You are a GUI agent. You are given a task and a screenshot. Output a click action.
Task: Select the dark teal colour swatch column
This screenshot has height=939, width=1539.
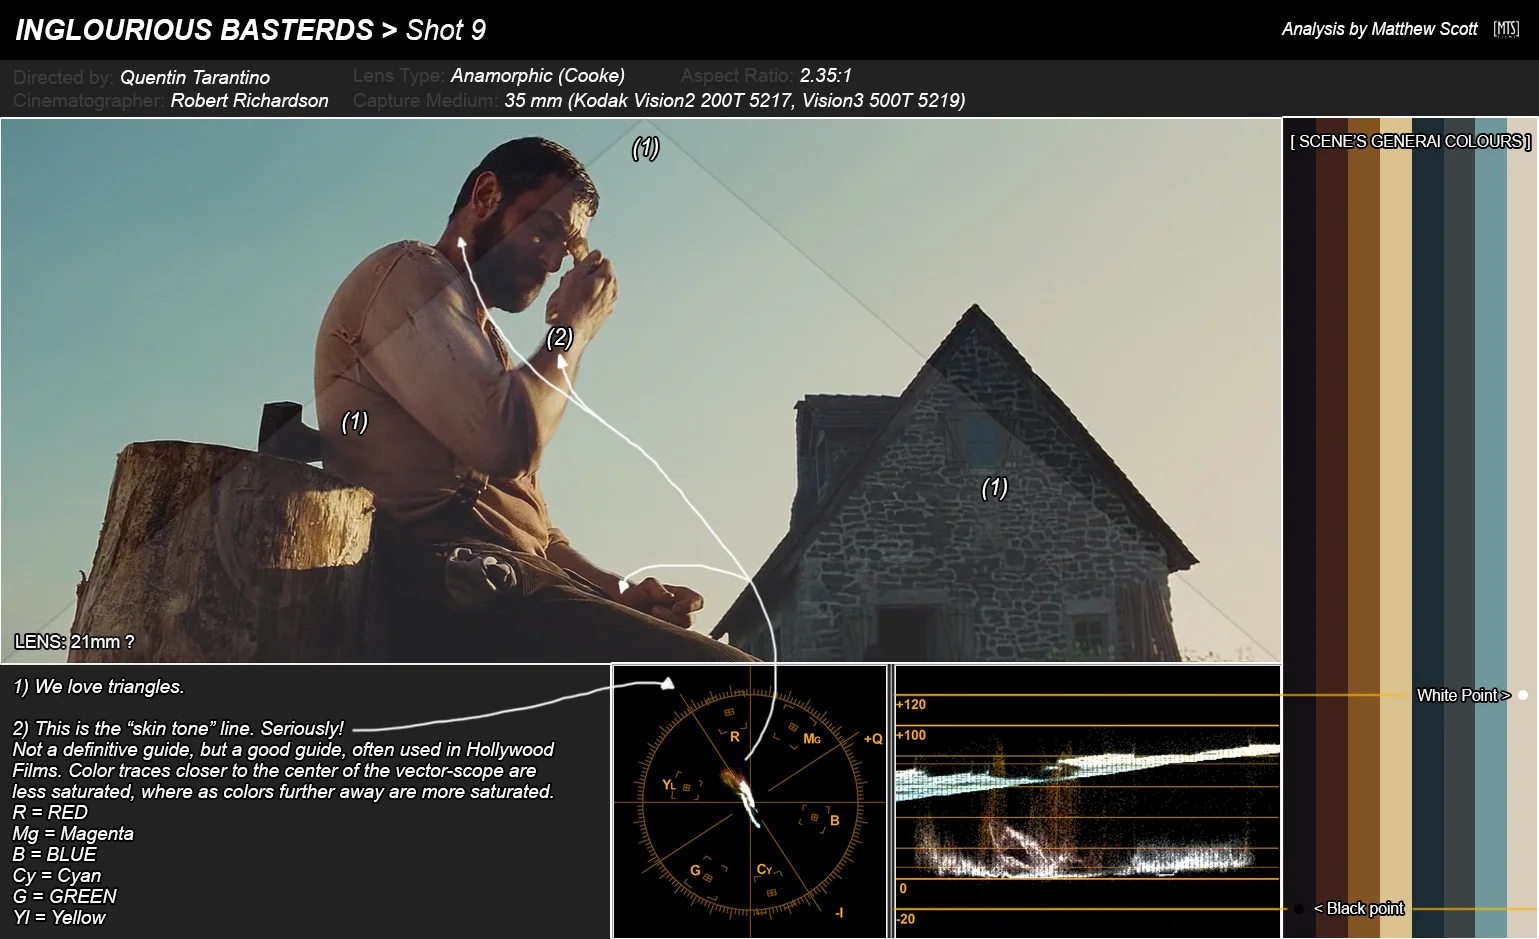click(x=1428, y=528)
